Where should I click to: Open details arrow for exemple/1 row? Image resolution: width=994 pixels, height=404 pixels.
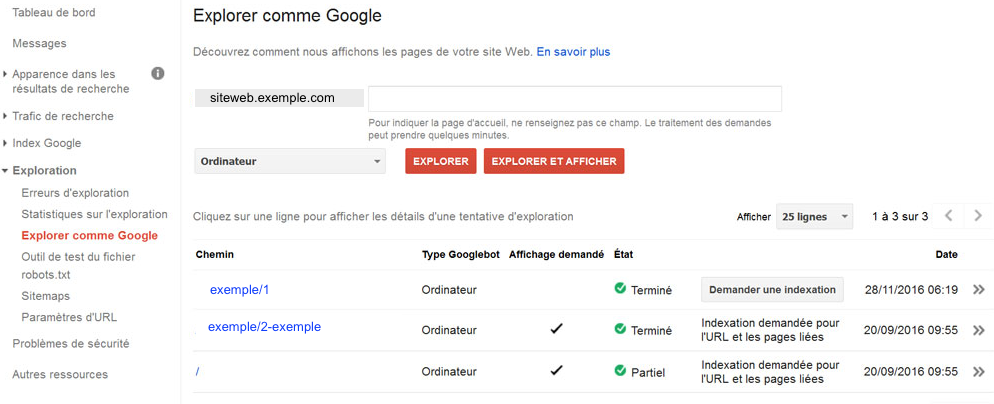click(978, 290)
